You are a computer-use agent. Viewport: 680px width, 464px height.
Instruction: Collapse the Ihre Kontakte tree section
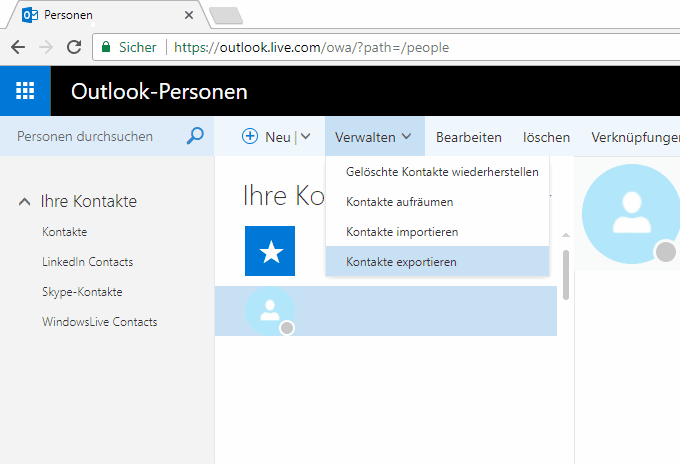coord(25,202)
